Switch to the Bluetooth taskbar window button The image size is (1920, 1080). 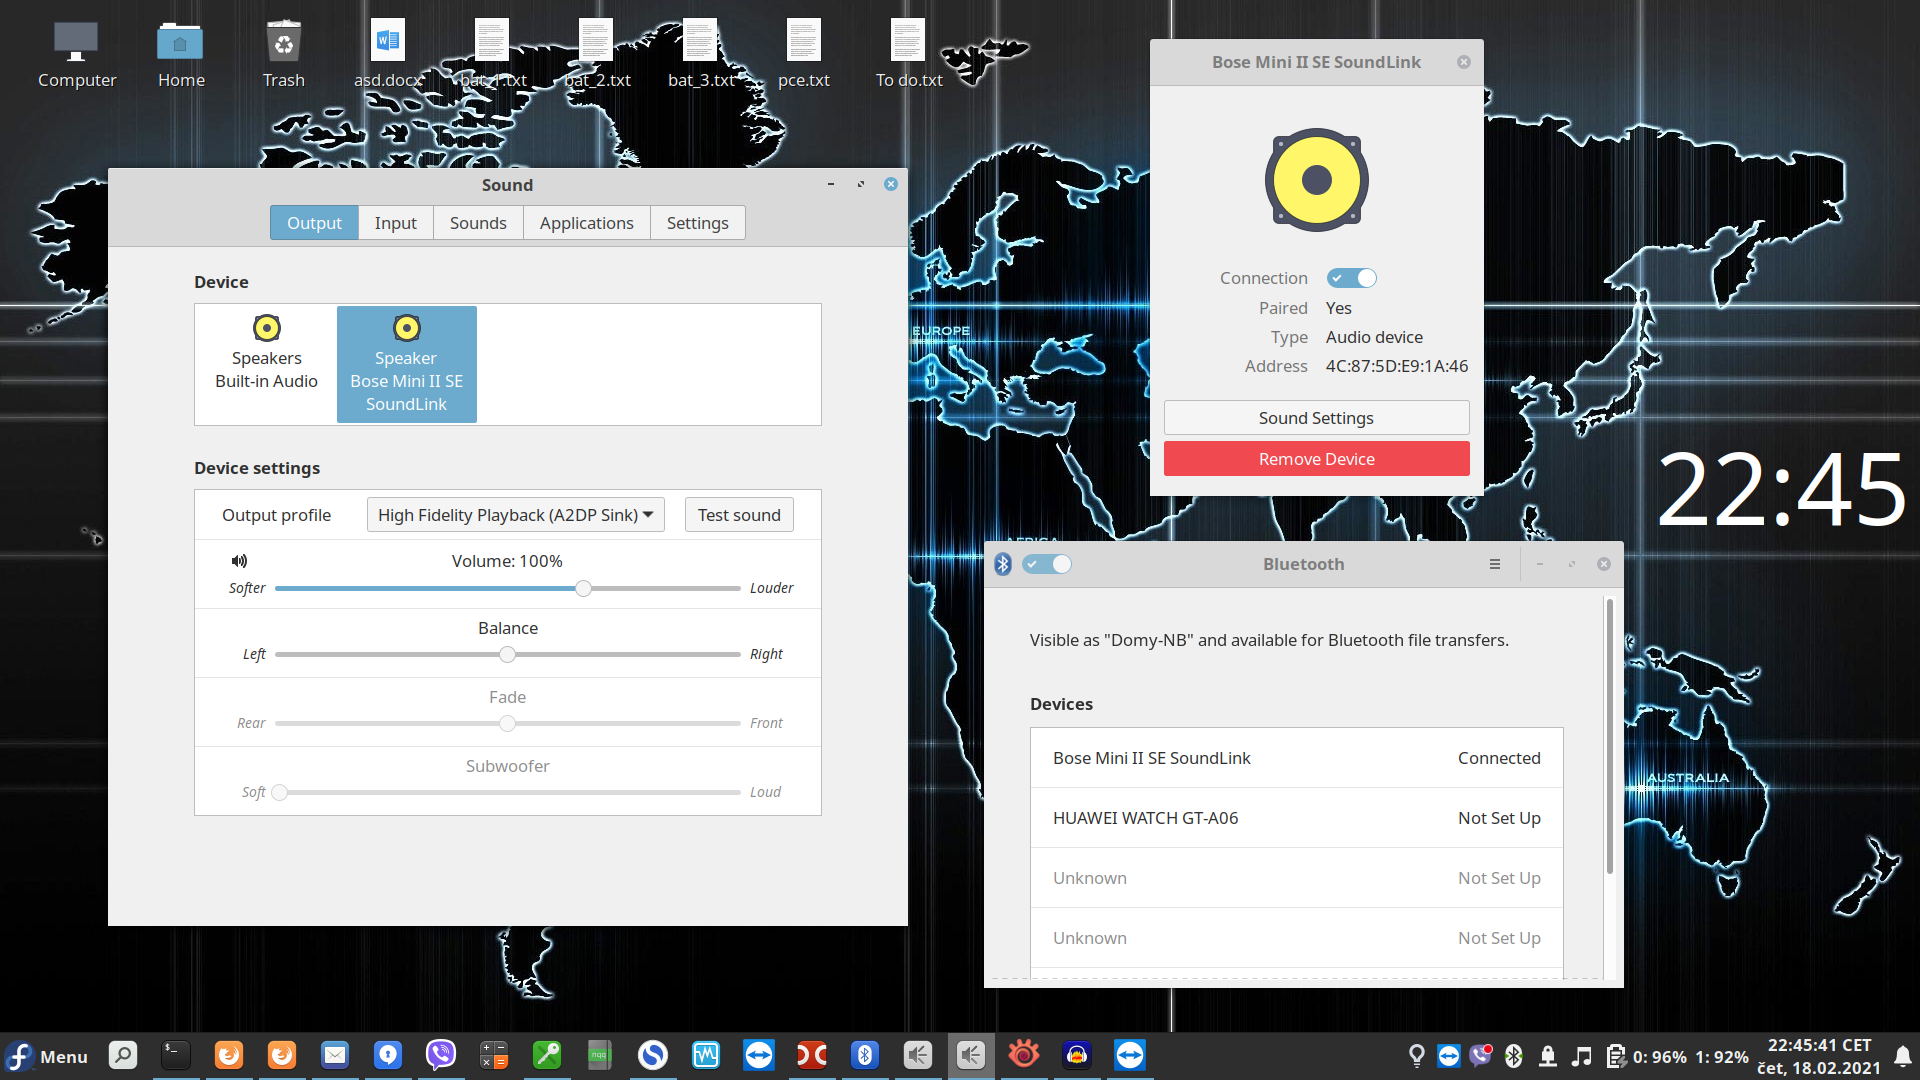click(865, 1055)
